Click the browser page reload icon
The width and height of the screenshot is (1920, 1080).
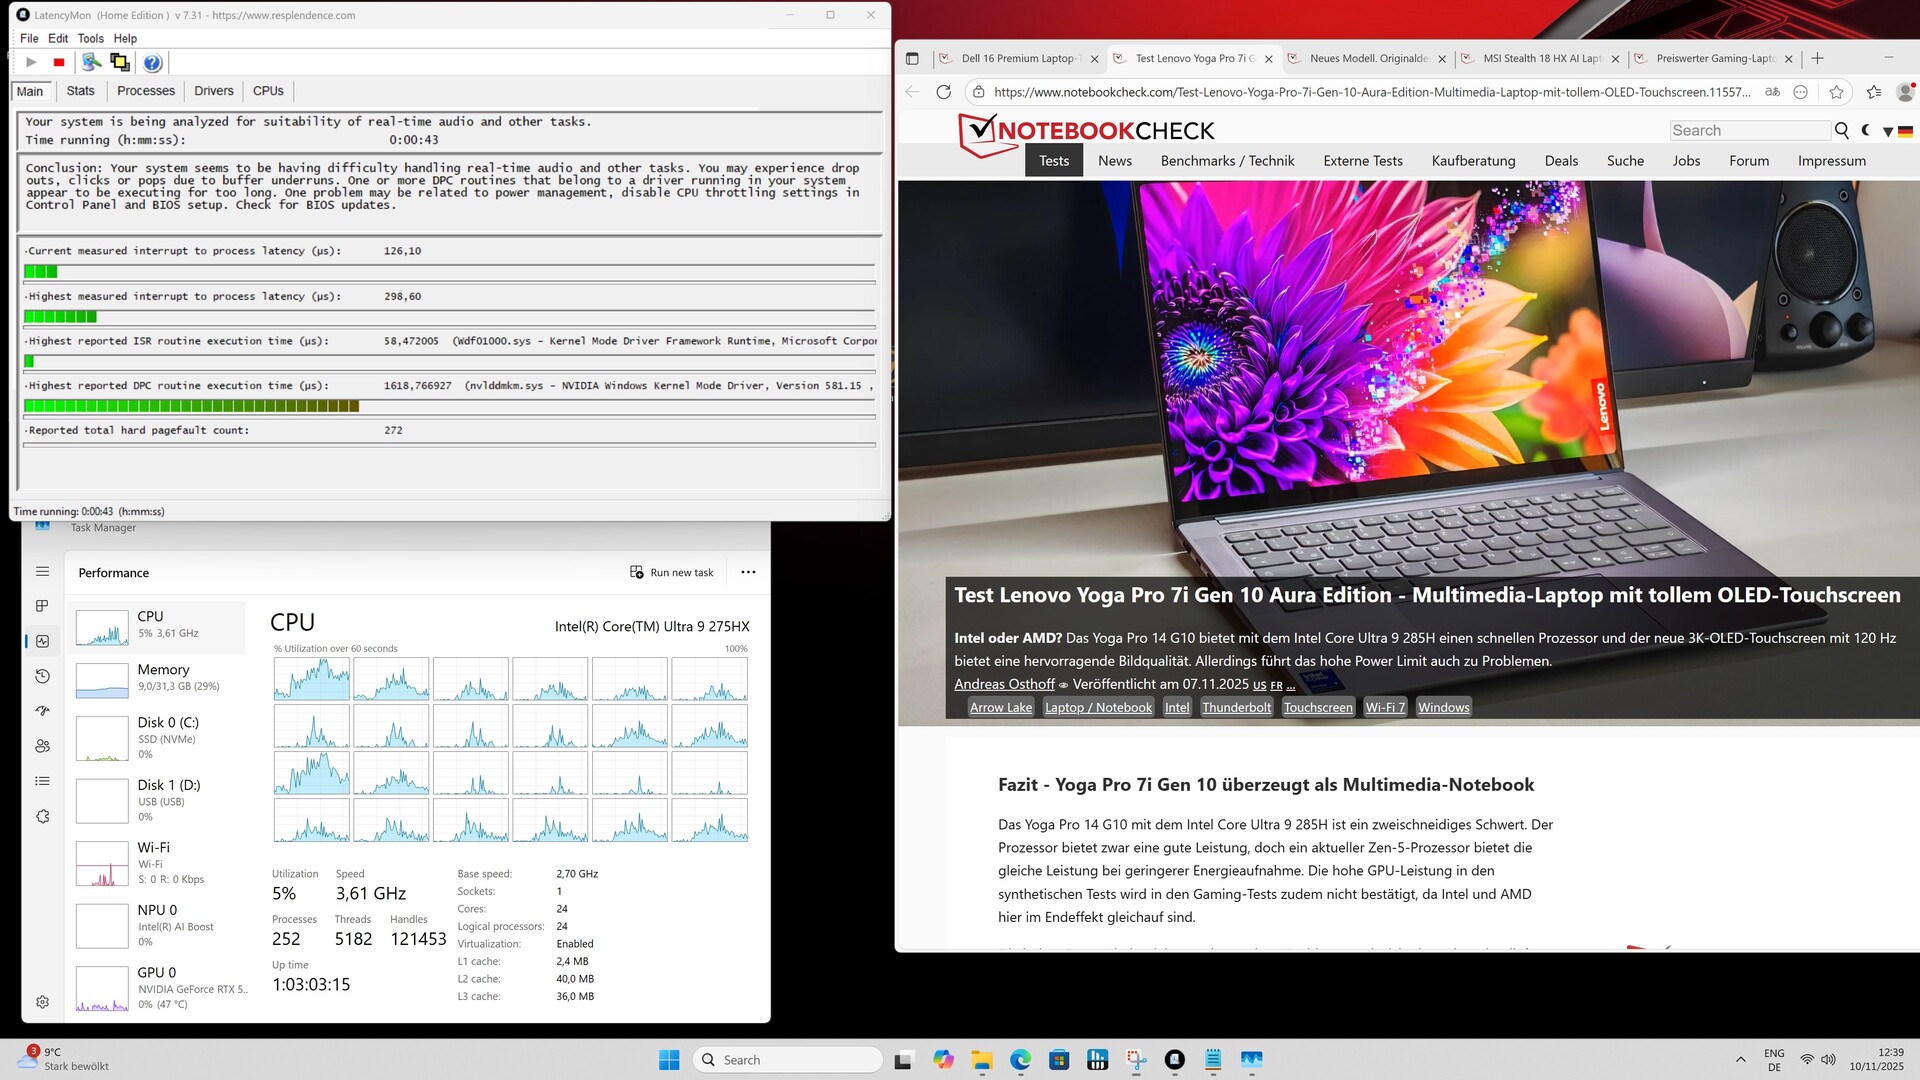click(943, 92)
